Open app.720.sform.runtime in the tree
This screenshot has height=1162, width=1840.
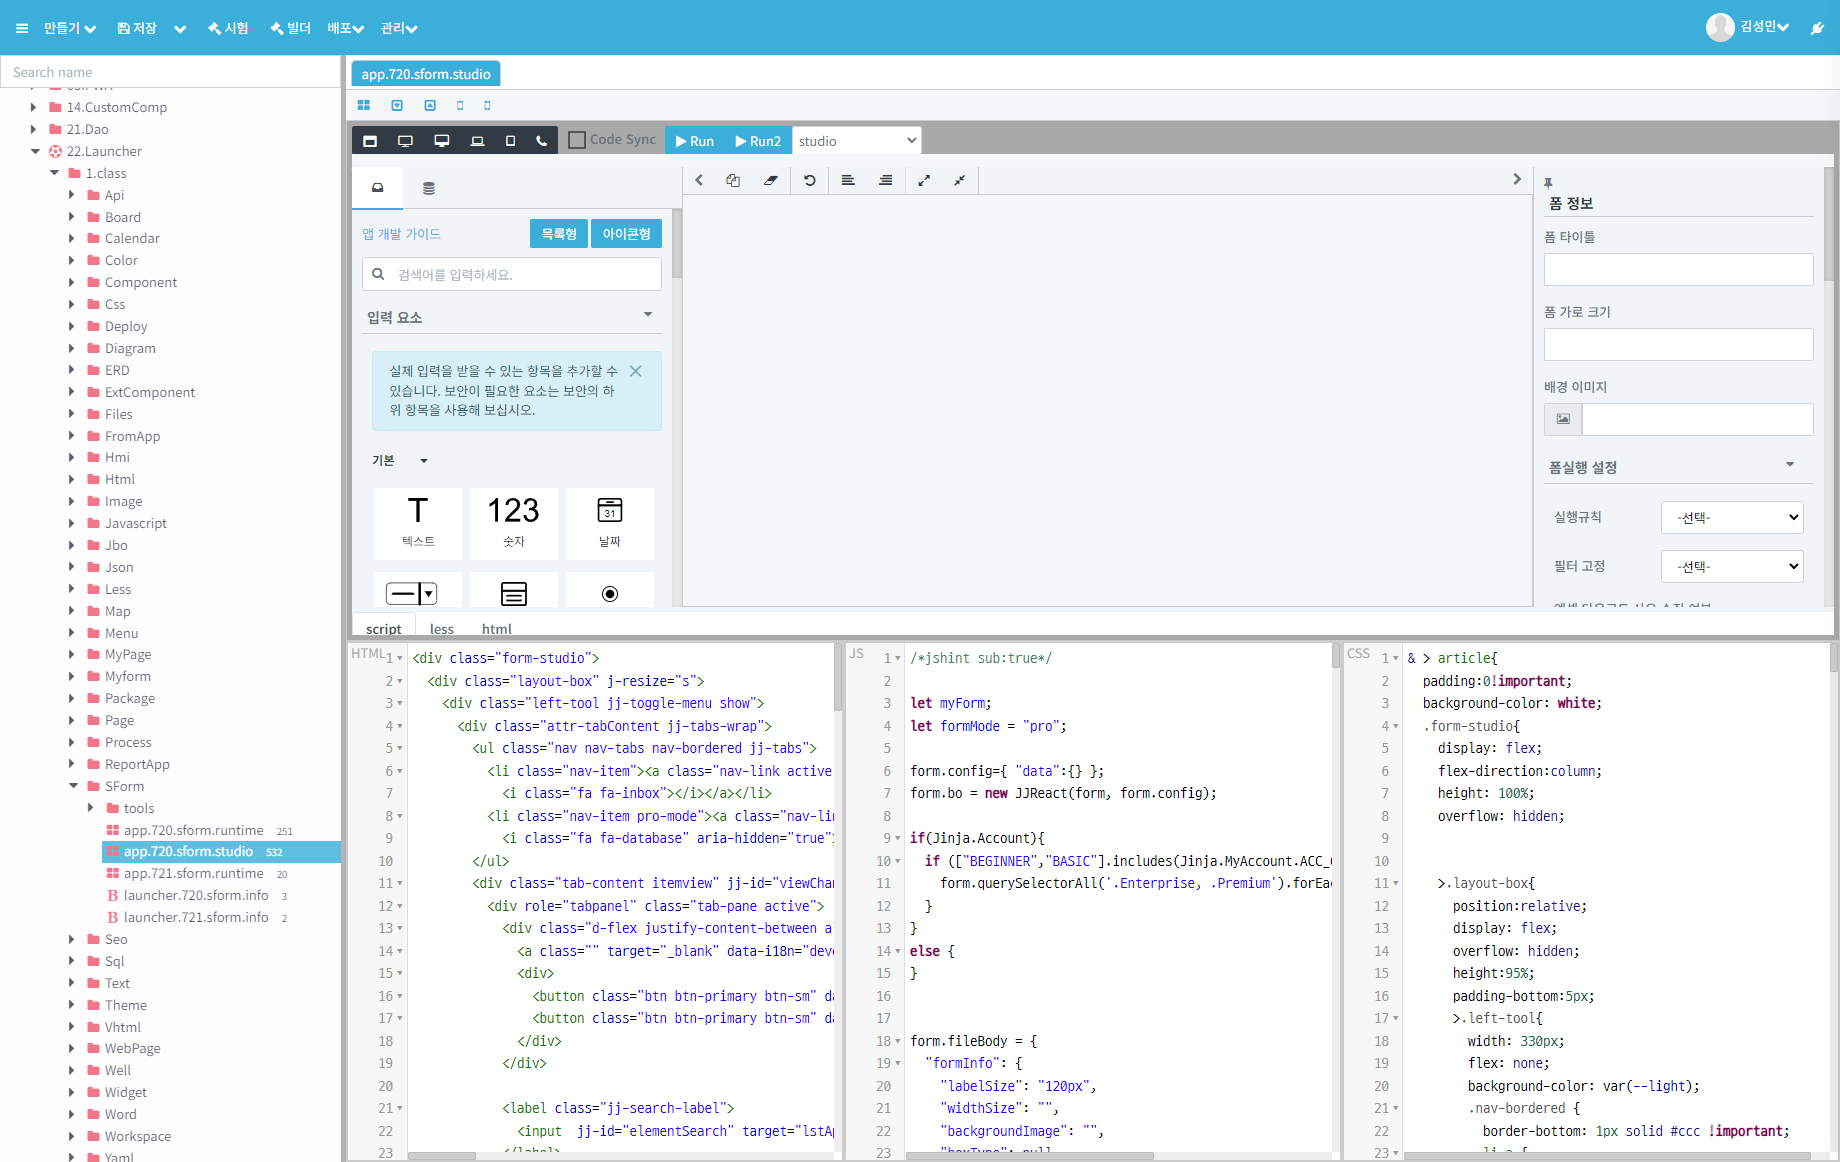pos(194,830)
